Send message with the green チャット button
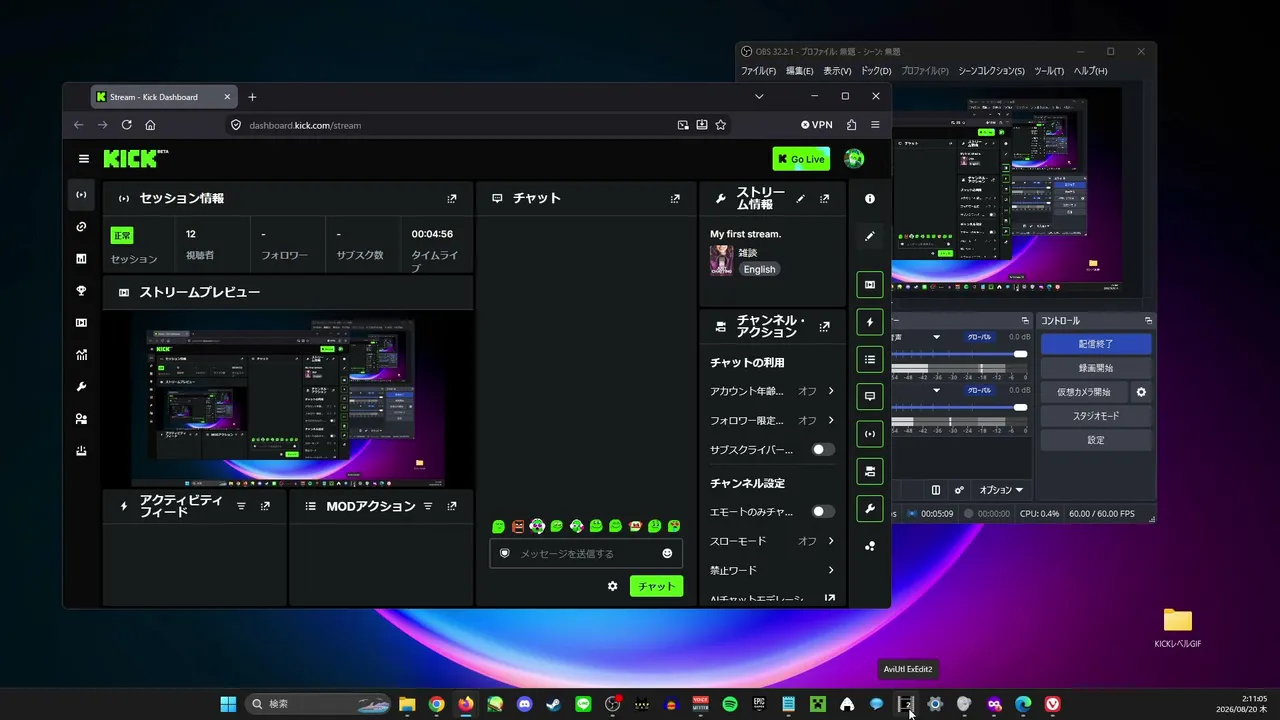Viewport: 1280px width, 720px height. point(656,586)
